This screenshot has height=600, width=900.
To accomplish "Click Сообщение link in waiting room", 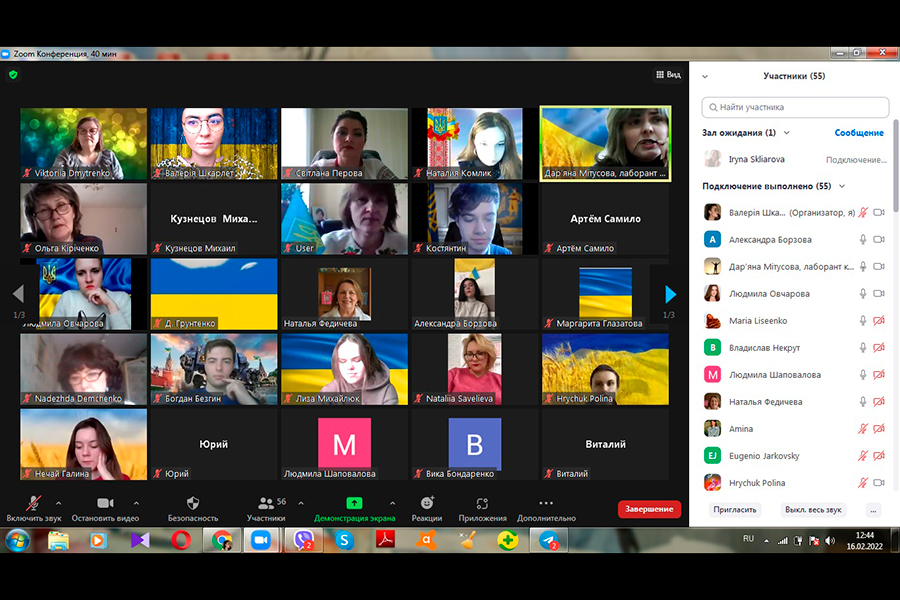I will pos(858,133).
